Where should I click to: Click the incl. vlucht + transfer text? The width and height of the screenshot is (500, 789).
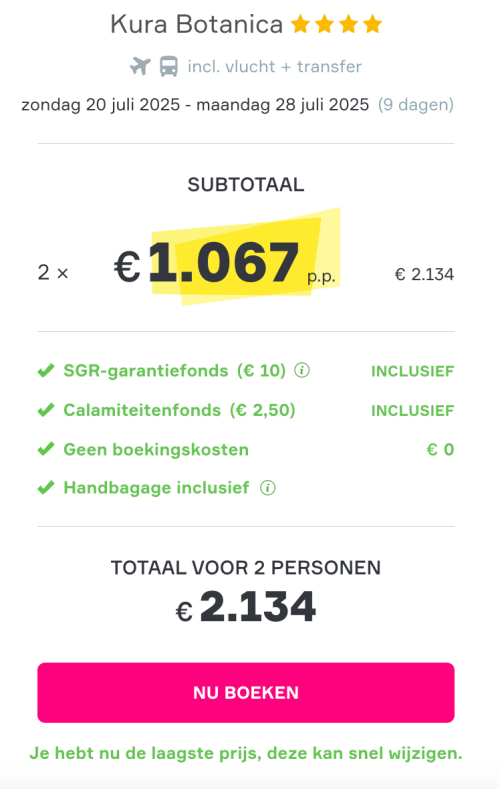coord(275,66)
